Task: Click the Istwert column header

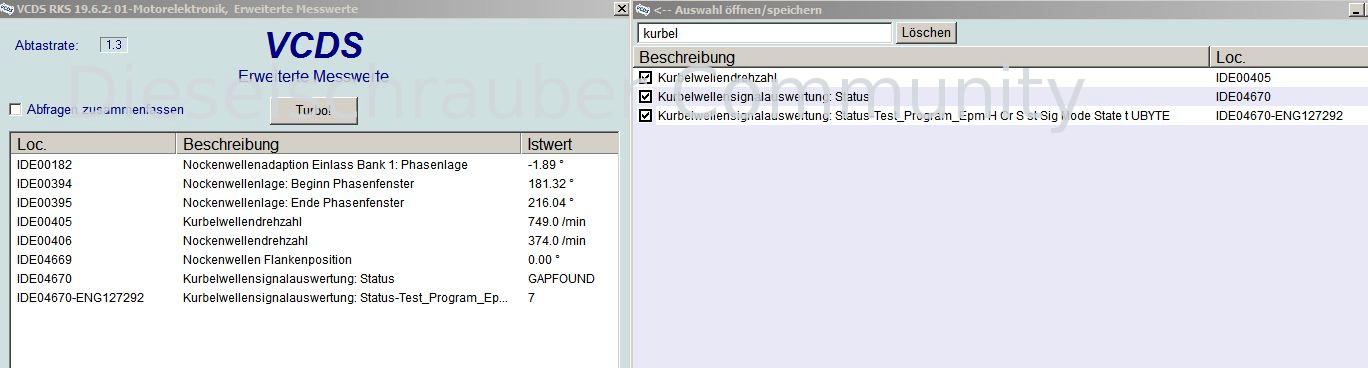Action: point(568,144)
